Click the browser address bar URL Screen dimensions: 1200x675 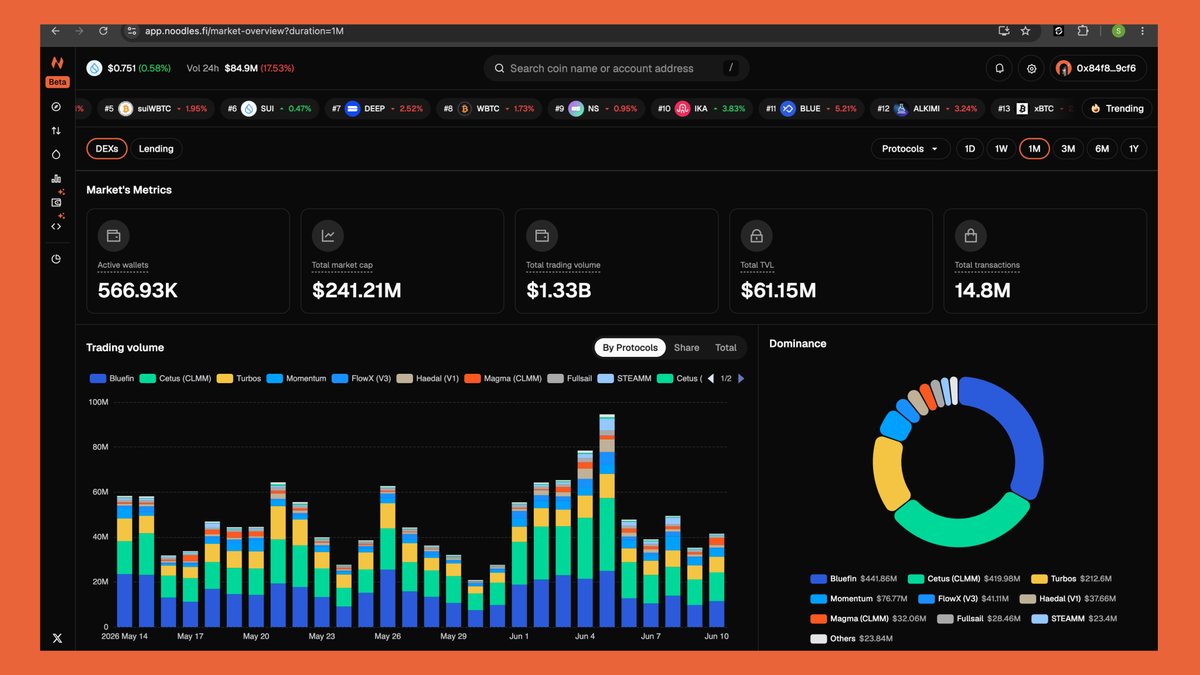coord(244,31)
